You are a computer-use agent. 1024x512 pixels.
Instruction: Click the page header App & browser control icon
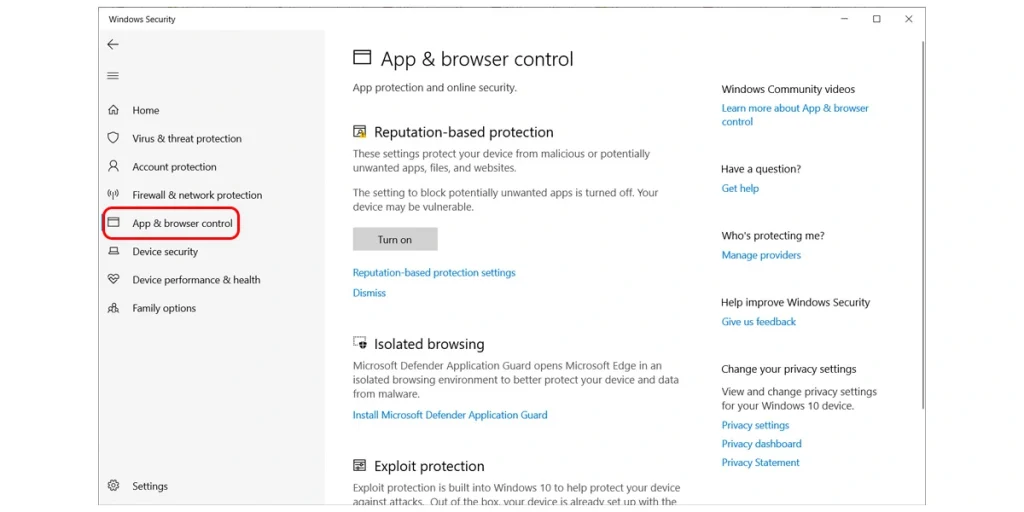pos(362,57)
